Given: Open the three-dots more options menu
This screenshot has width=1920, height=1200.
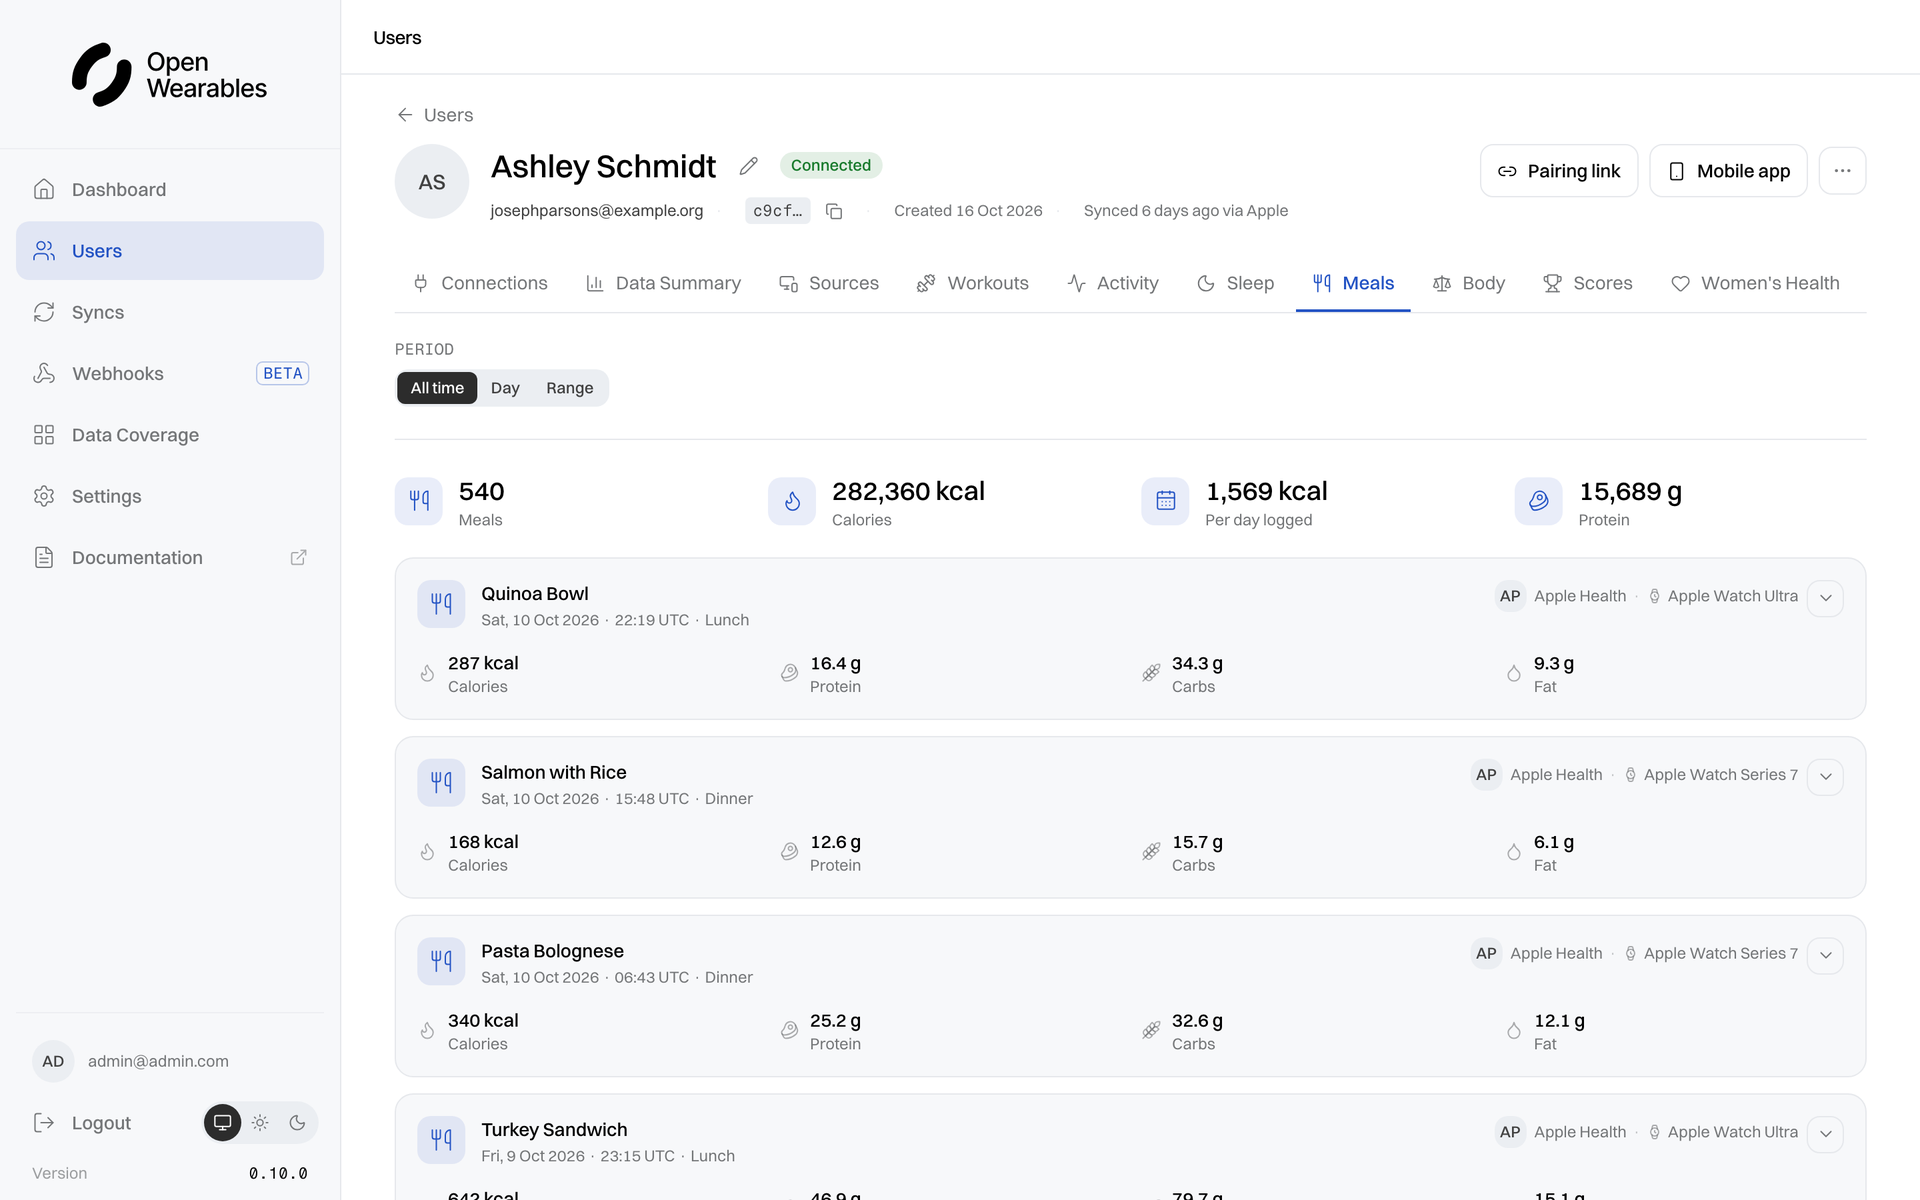Looking at the screenshot, I should tap(1842, 171).
